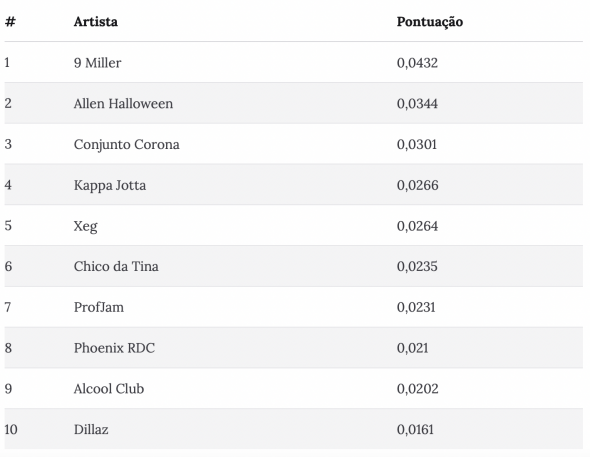Image resolution: width=590 pixels, height=457 pixels.
Task: Select the 9 Miller artist name
Action: pyautogui.click(x=97, y=63)
